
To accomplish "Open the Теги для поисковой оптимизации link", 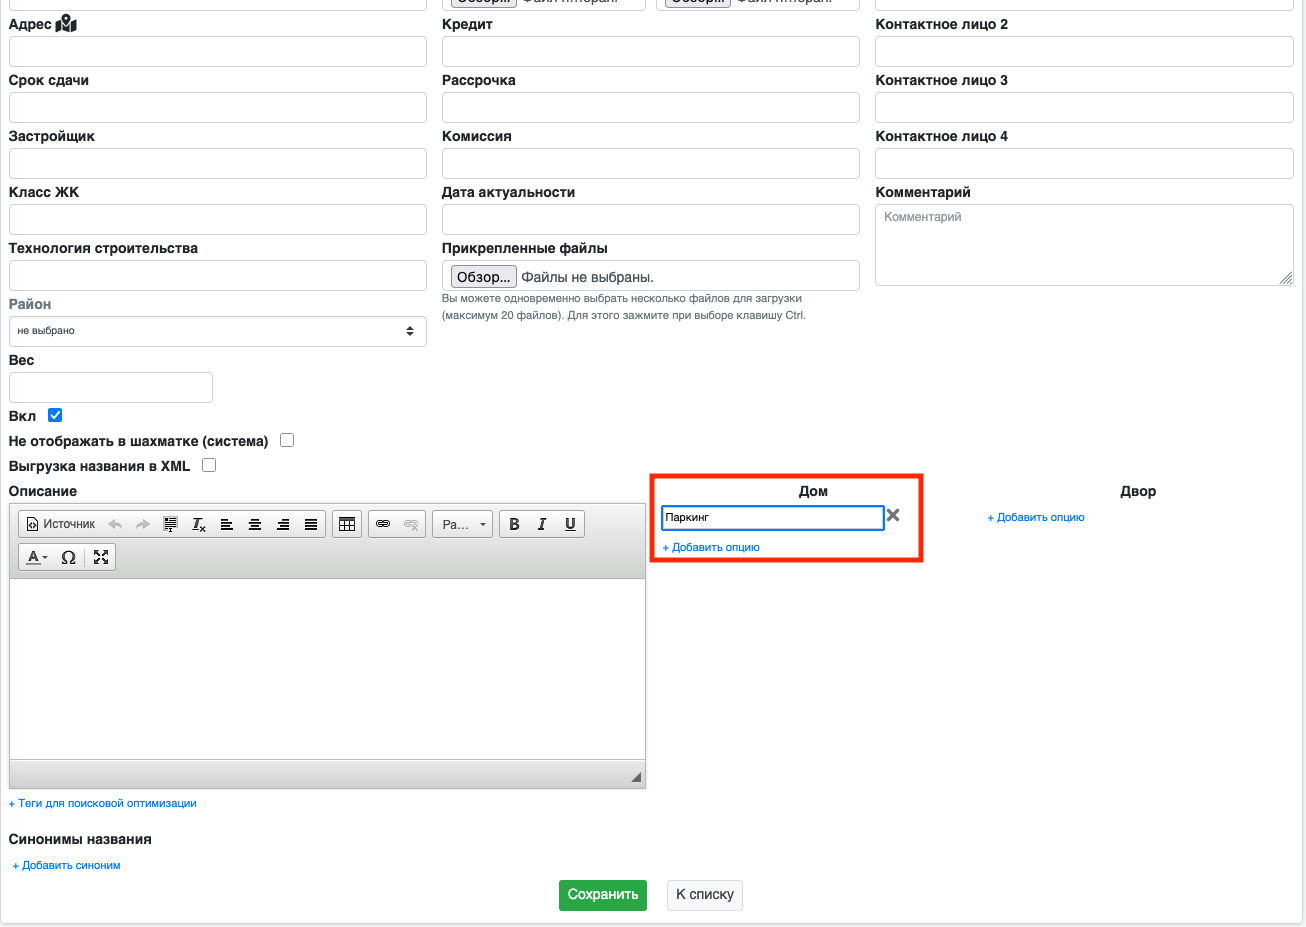I will click(103, 804).
